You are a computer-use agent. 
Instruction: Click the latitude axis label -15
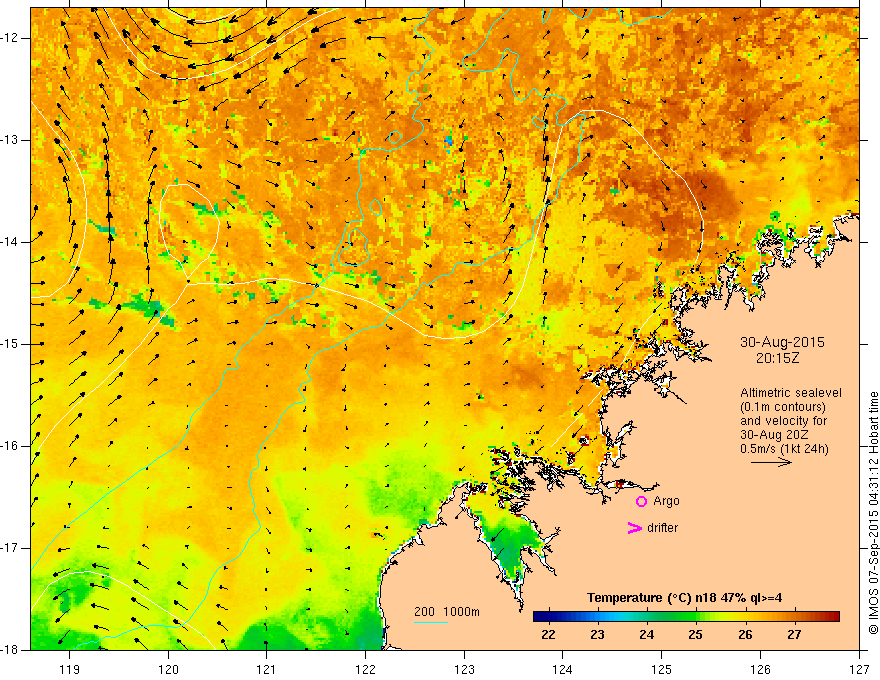click(x=10, y=344)
